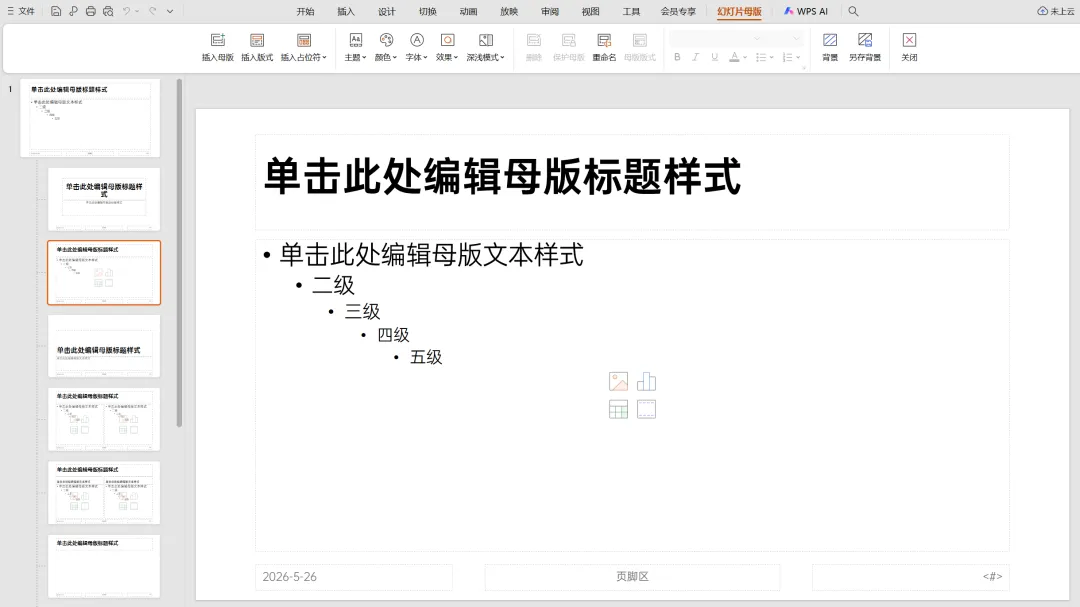
Task: Open the 会员专享 tab
Action: click(x=678, y=12)
